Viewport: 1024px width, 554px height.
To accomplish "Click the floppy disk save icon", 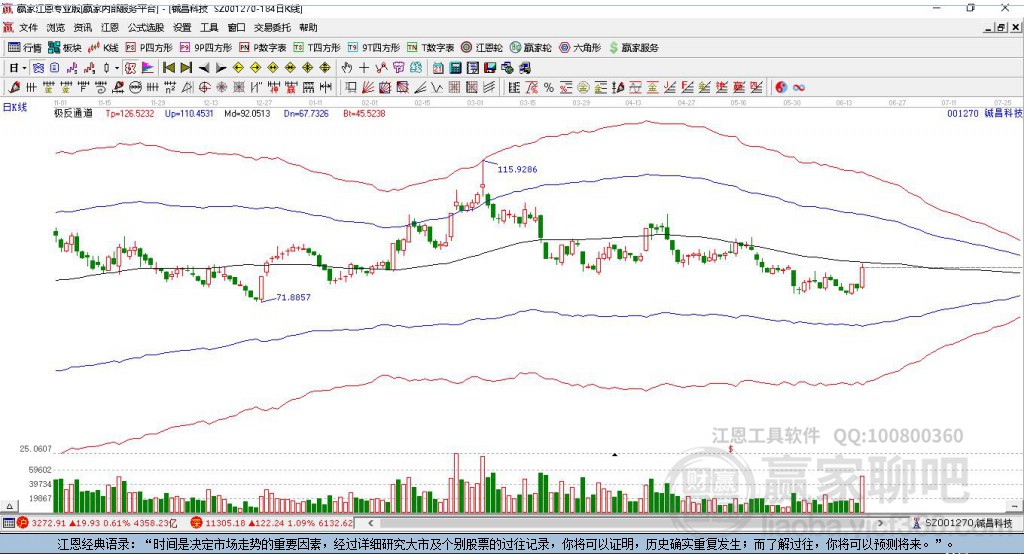I will 490,68.
